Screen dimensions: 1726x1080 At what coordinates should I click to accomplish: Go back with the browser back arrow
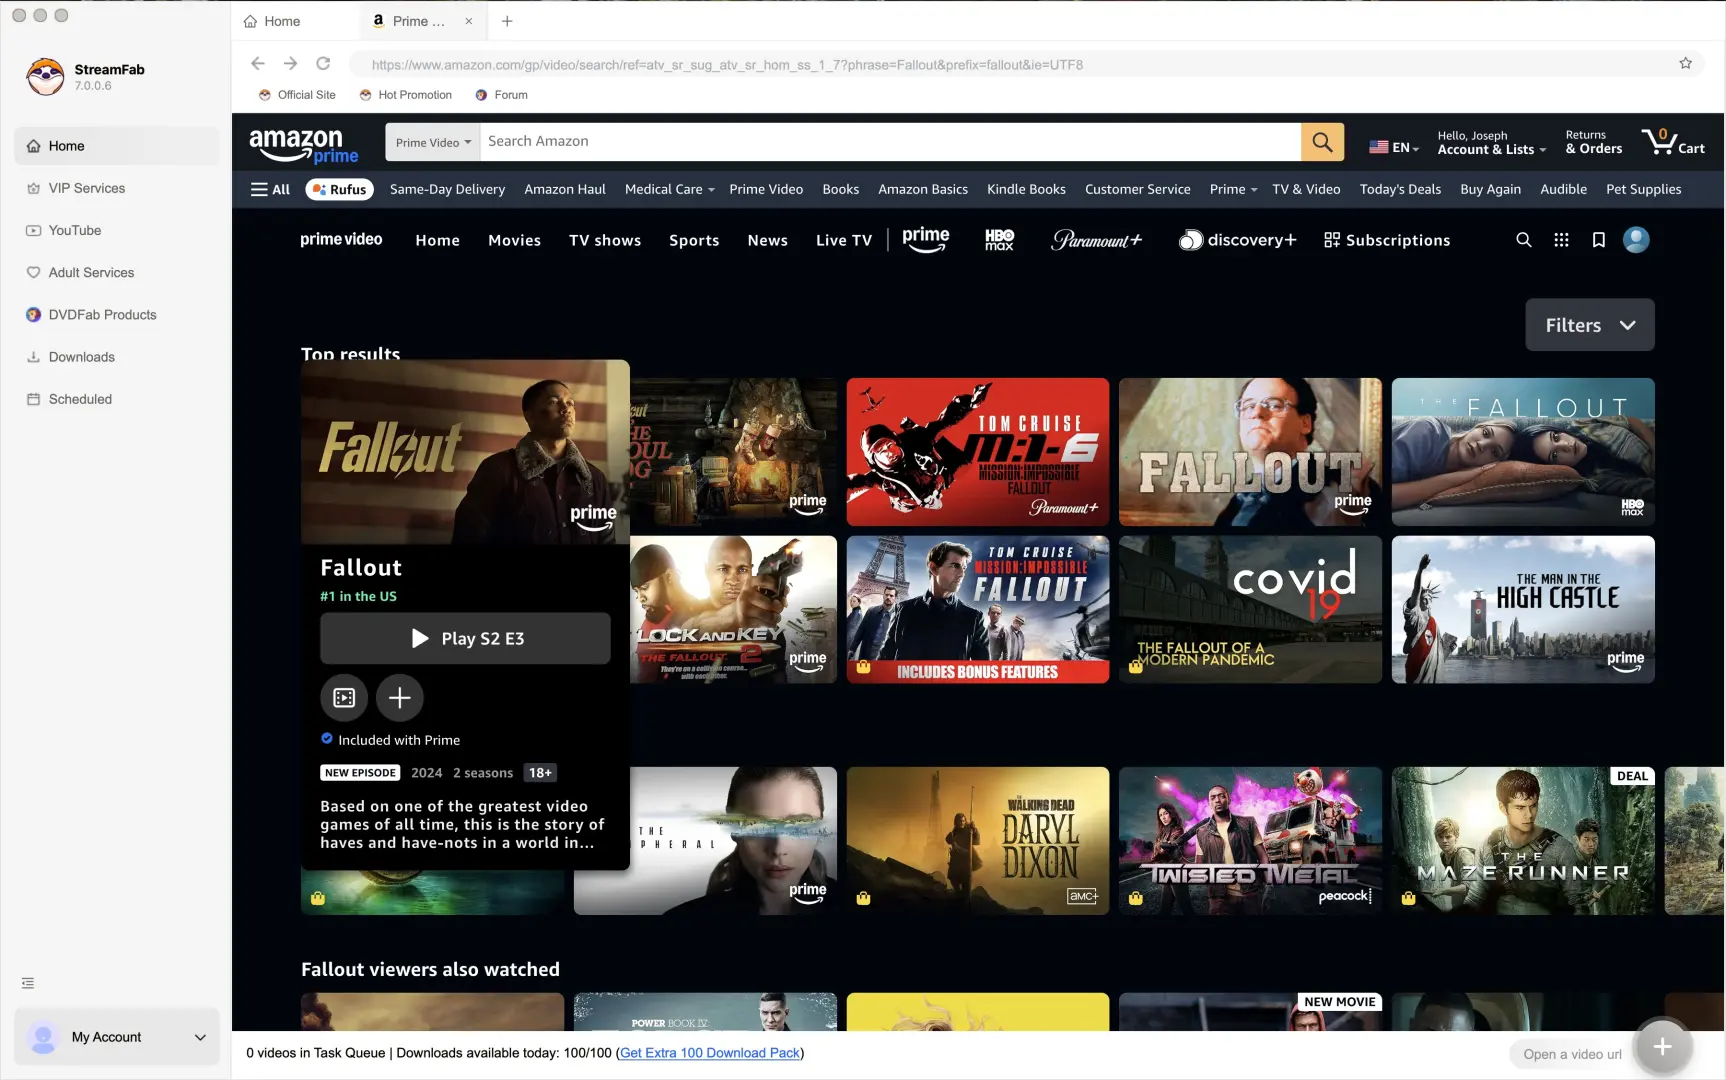click(258, 64)
